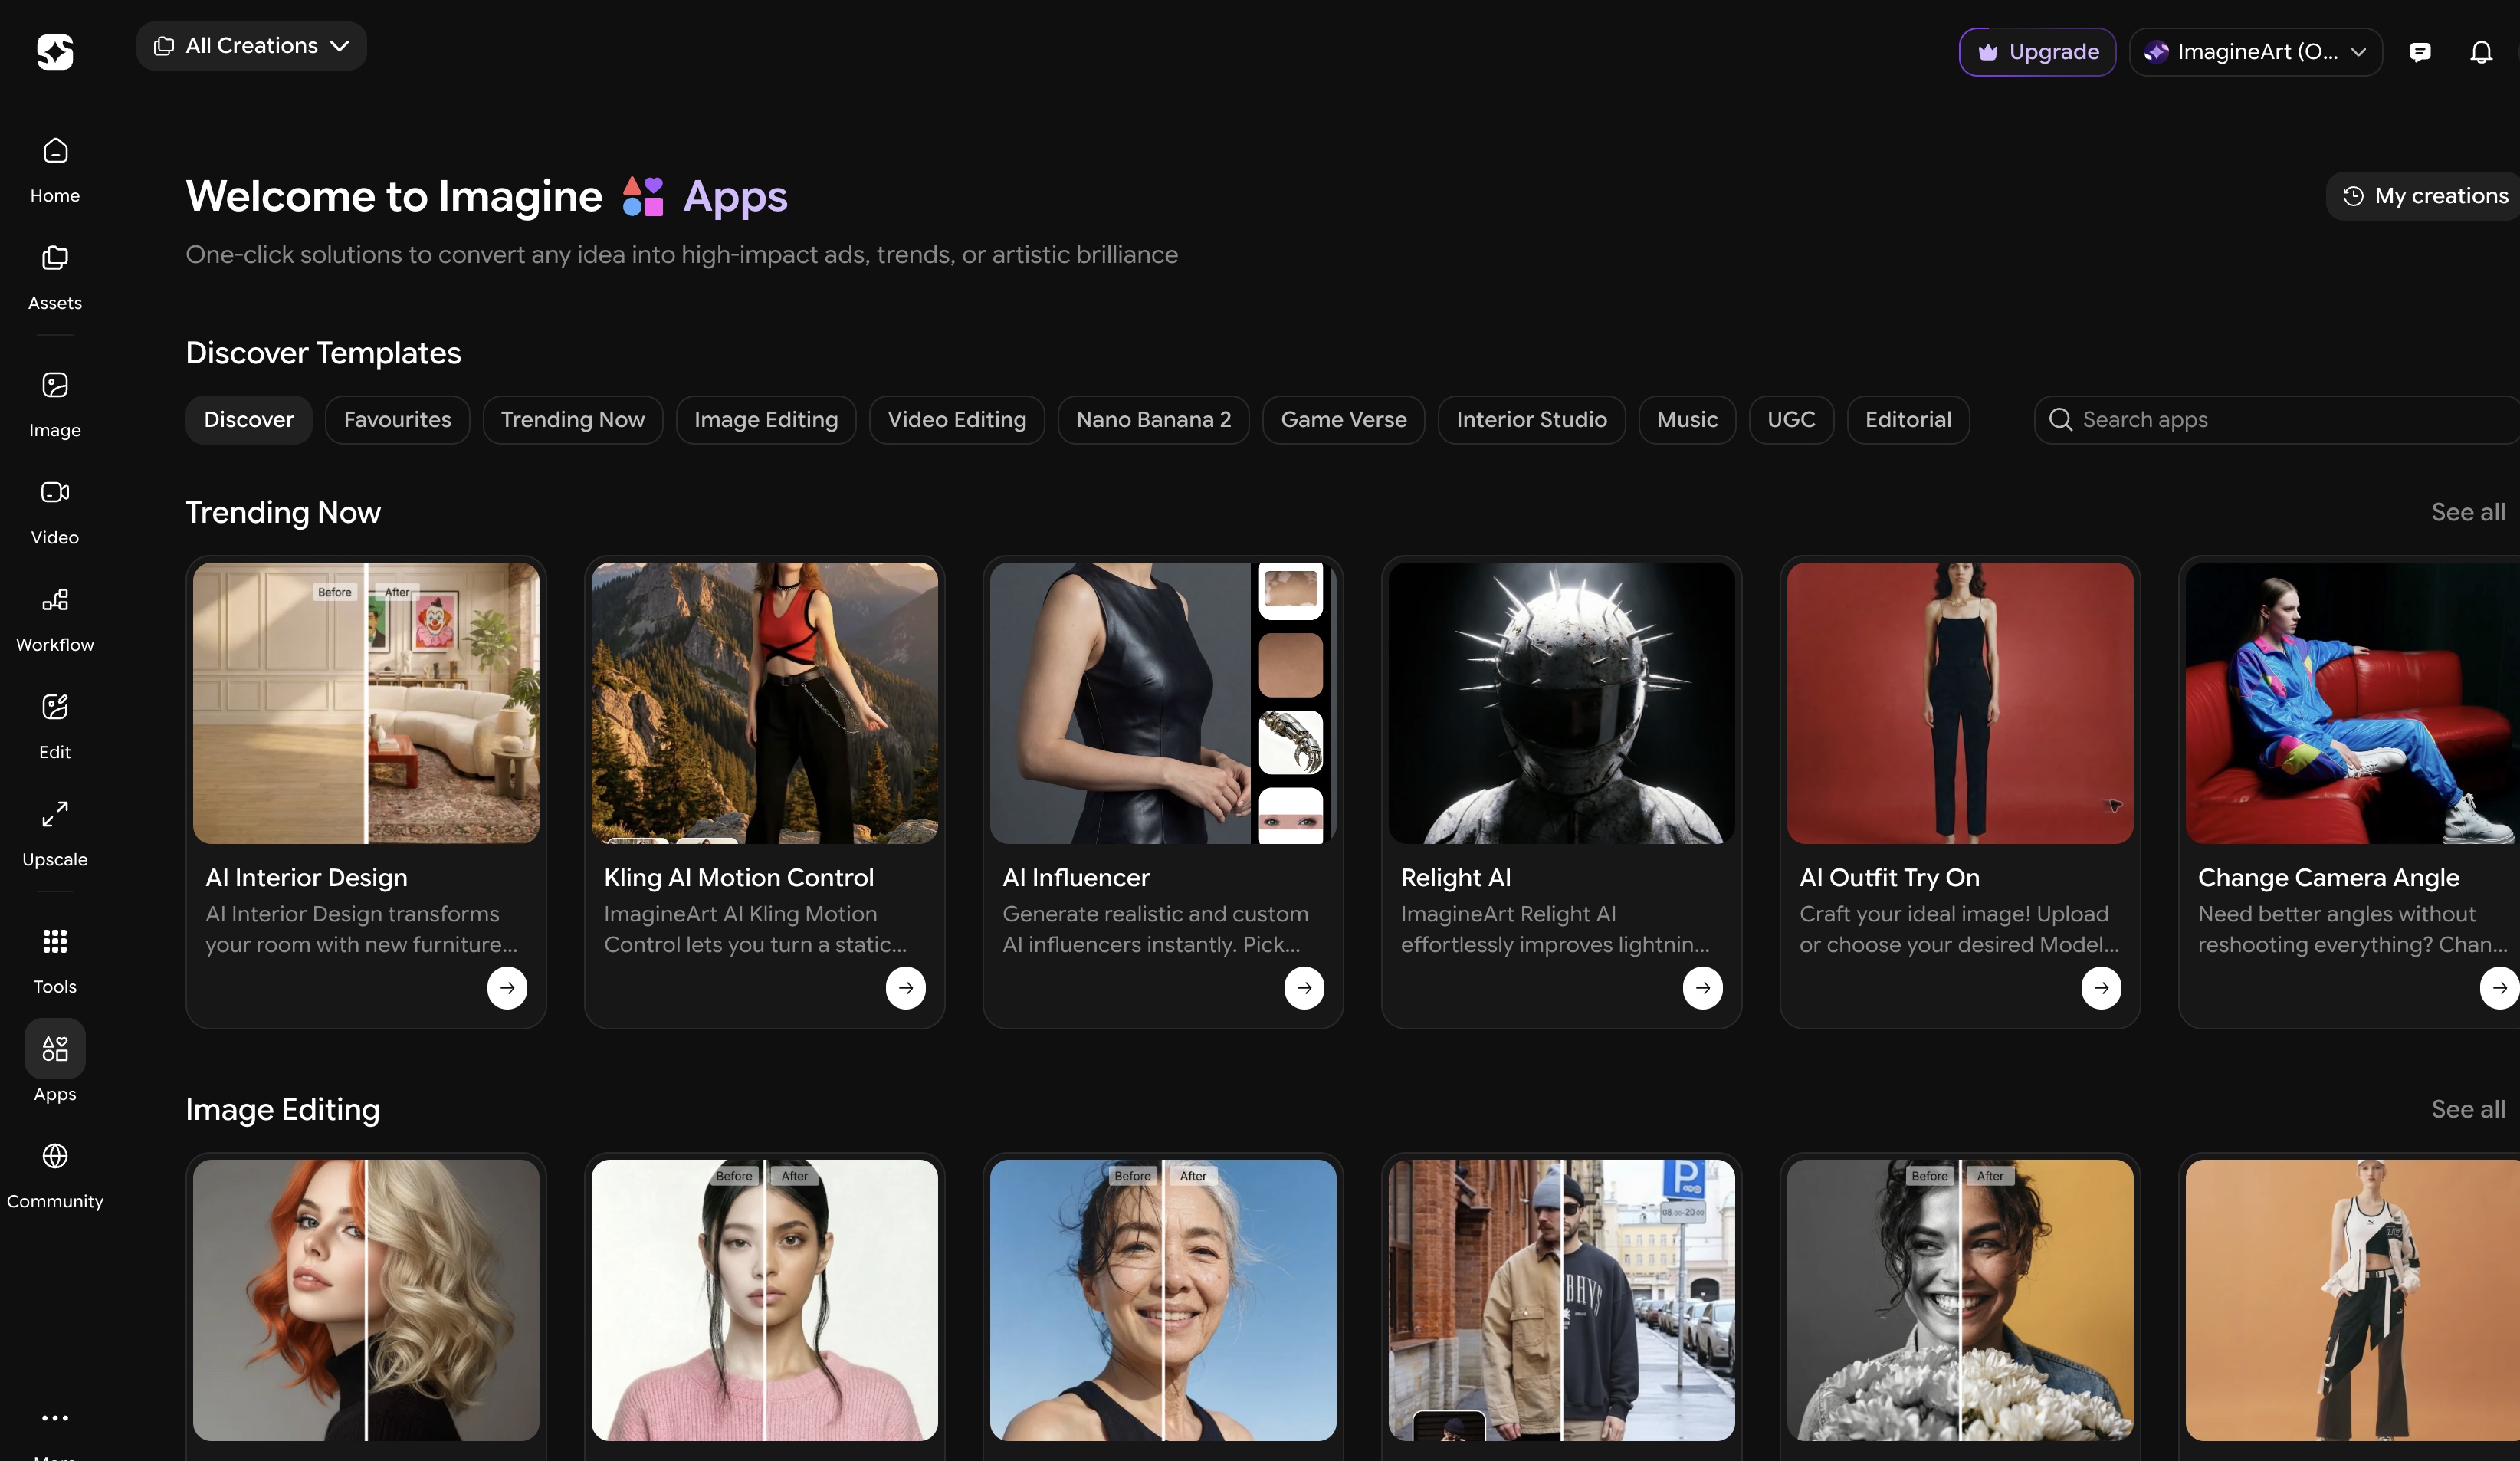Open the Home sidebar icon
The height and width of the screenshot is (1461, 2520).
(55, 151)
